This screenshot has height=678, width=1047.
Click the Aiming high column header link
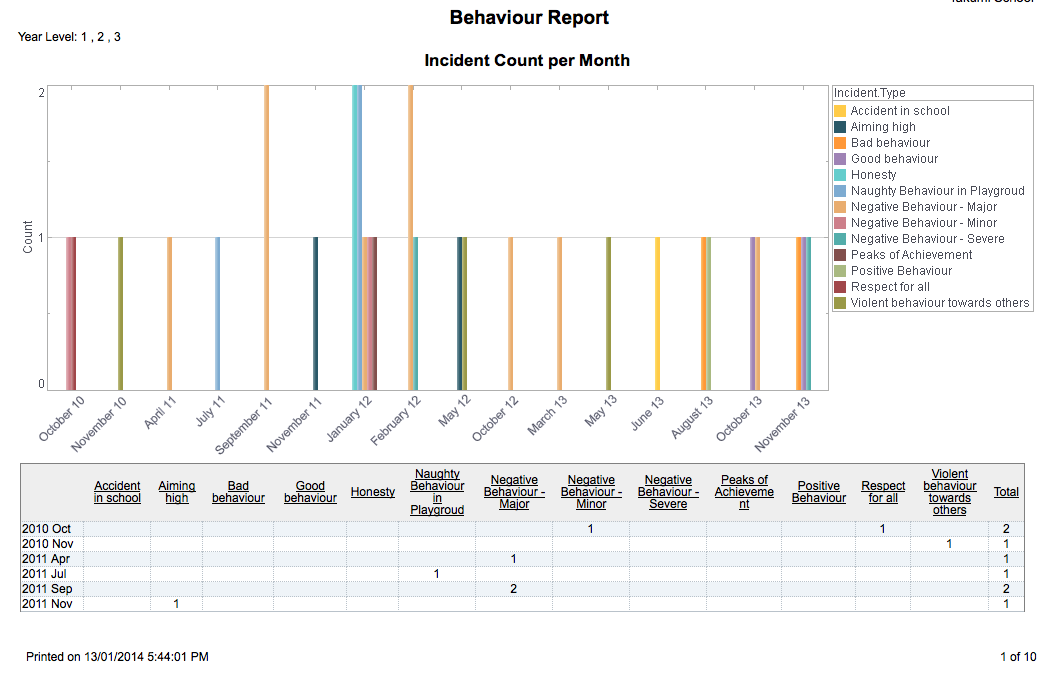177,492
